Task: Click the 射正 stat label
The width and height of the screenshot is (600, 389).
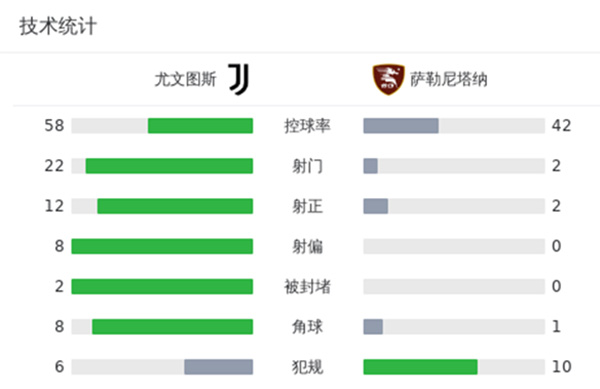Action: pyautogui.click(x=307, y=206)
